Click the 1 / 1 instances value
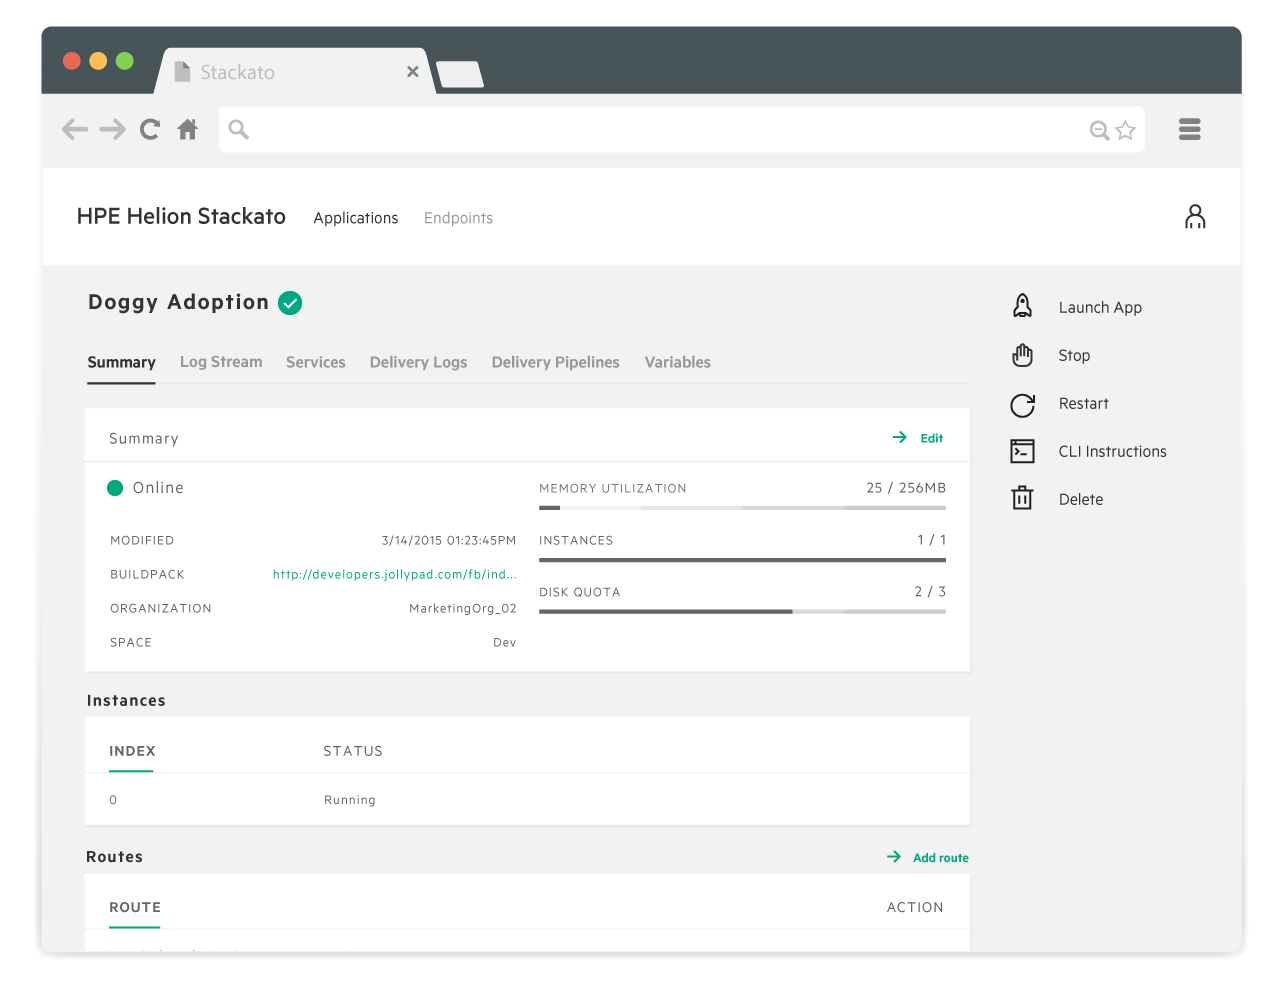Viewport: 1280px width, 992px height. coord(932,539)
